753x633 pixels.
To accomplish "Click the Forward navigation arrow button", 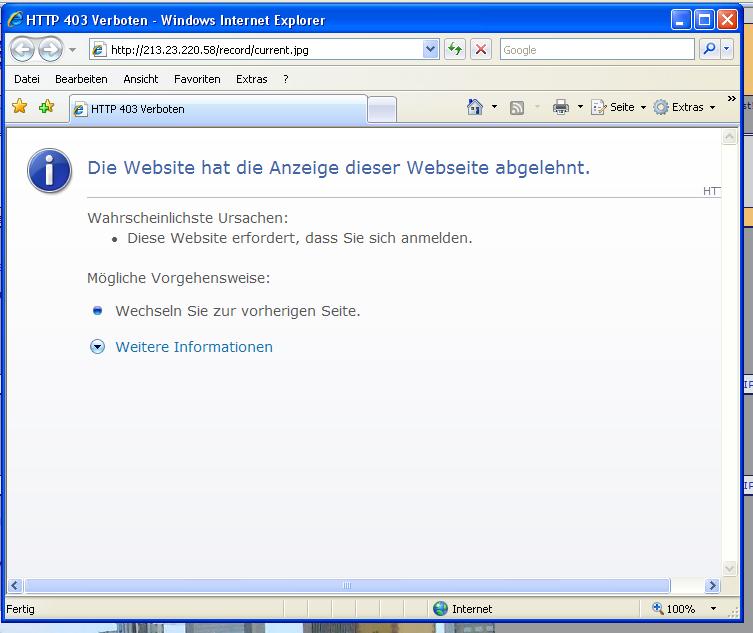I will tap(50, 50).
